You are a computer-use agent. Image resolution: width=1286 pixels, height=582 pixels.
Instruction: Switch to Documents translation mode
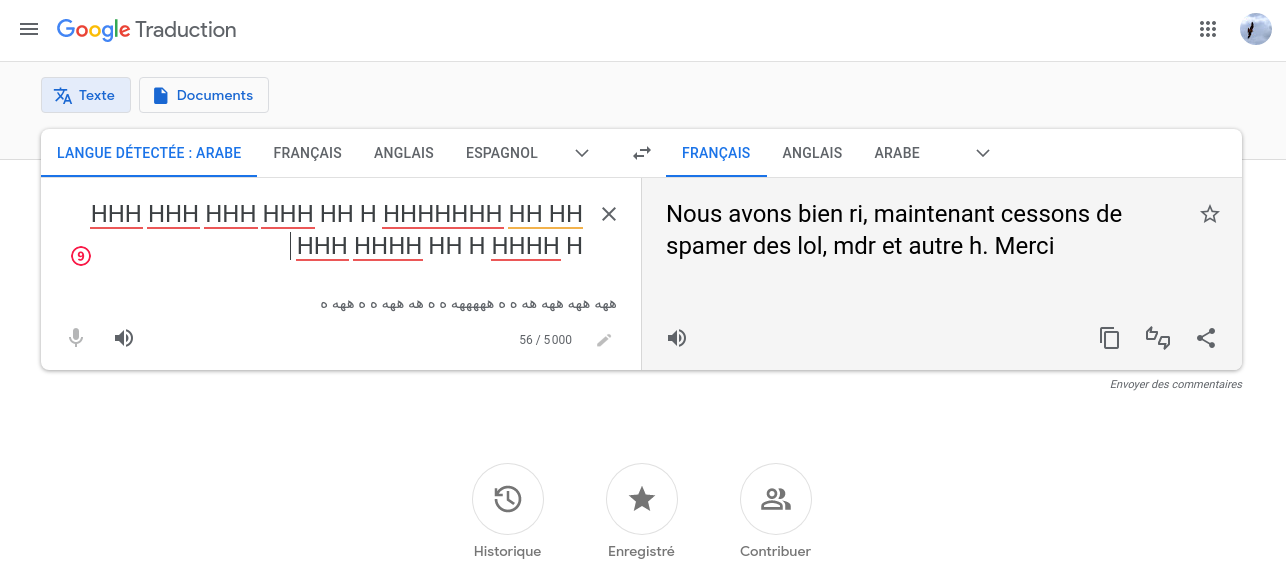coord(204,95)
